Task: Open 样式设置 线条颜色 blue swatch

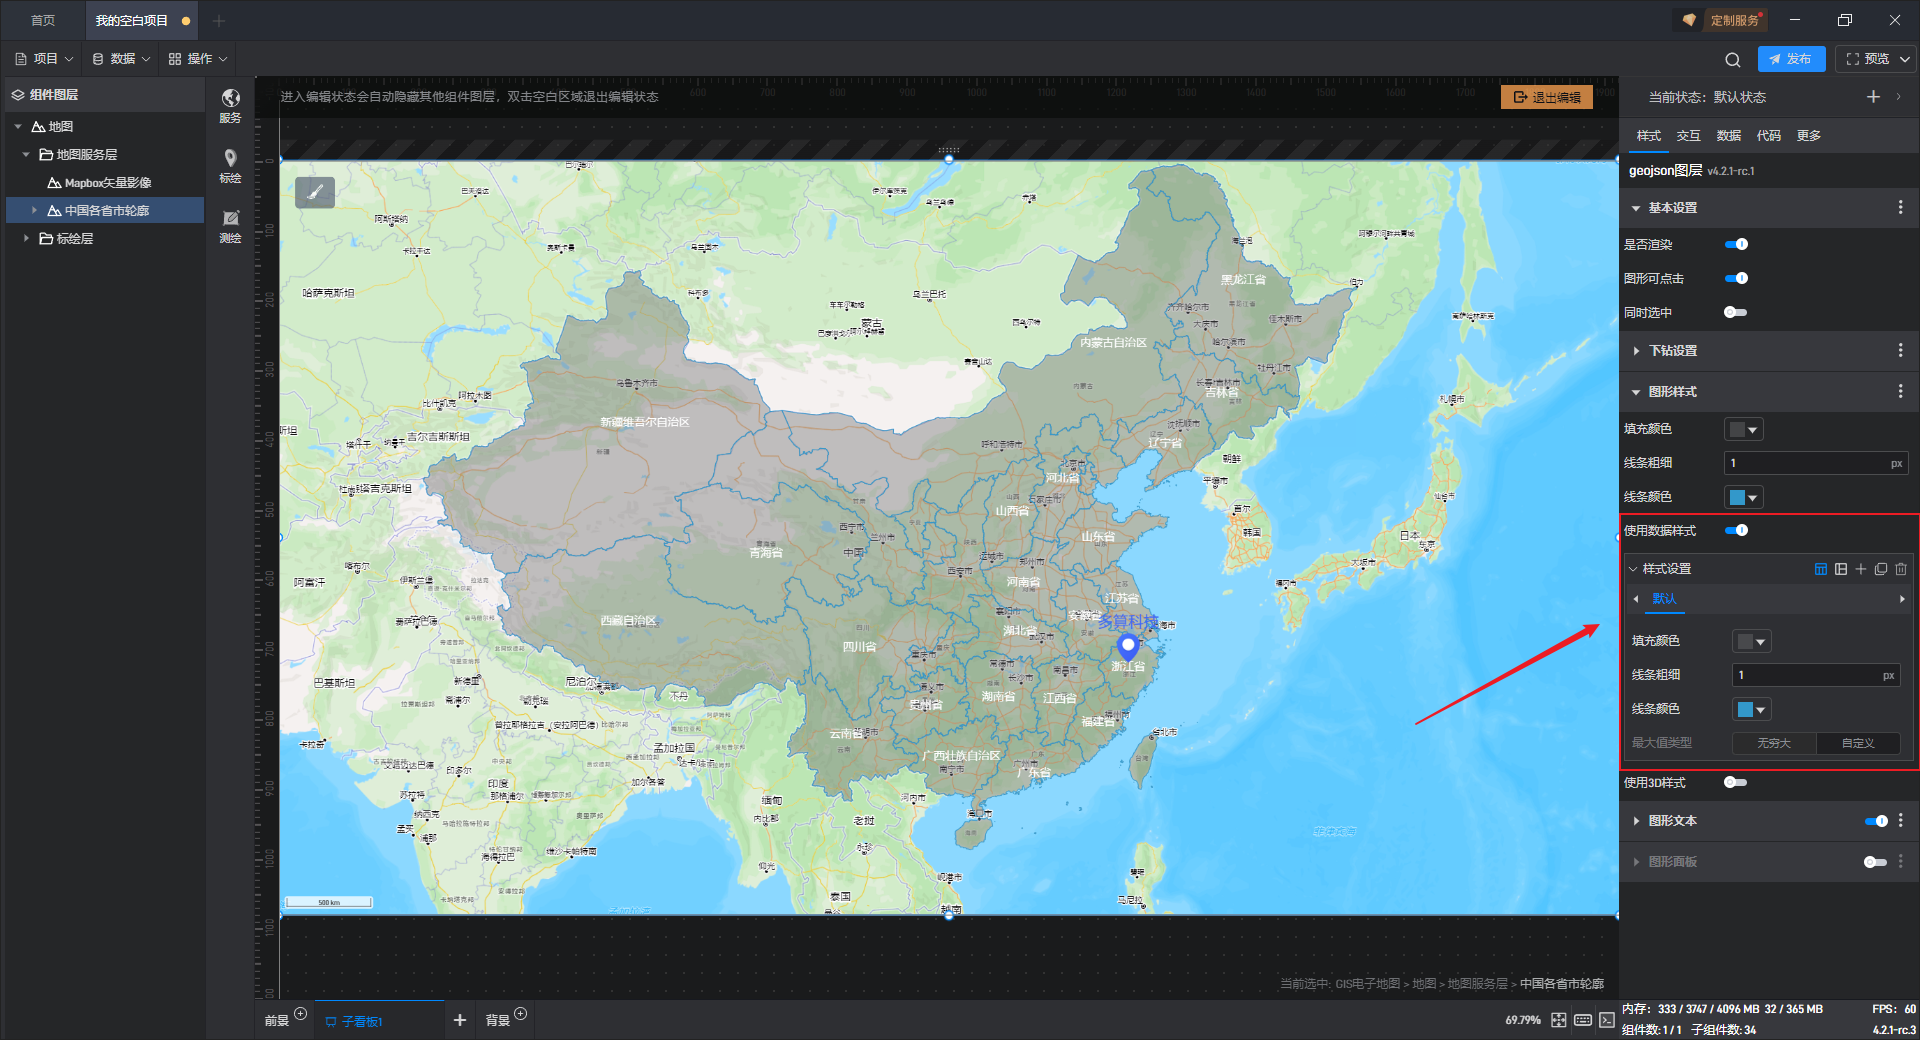Action: 1751,709
